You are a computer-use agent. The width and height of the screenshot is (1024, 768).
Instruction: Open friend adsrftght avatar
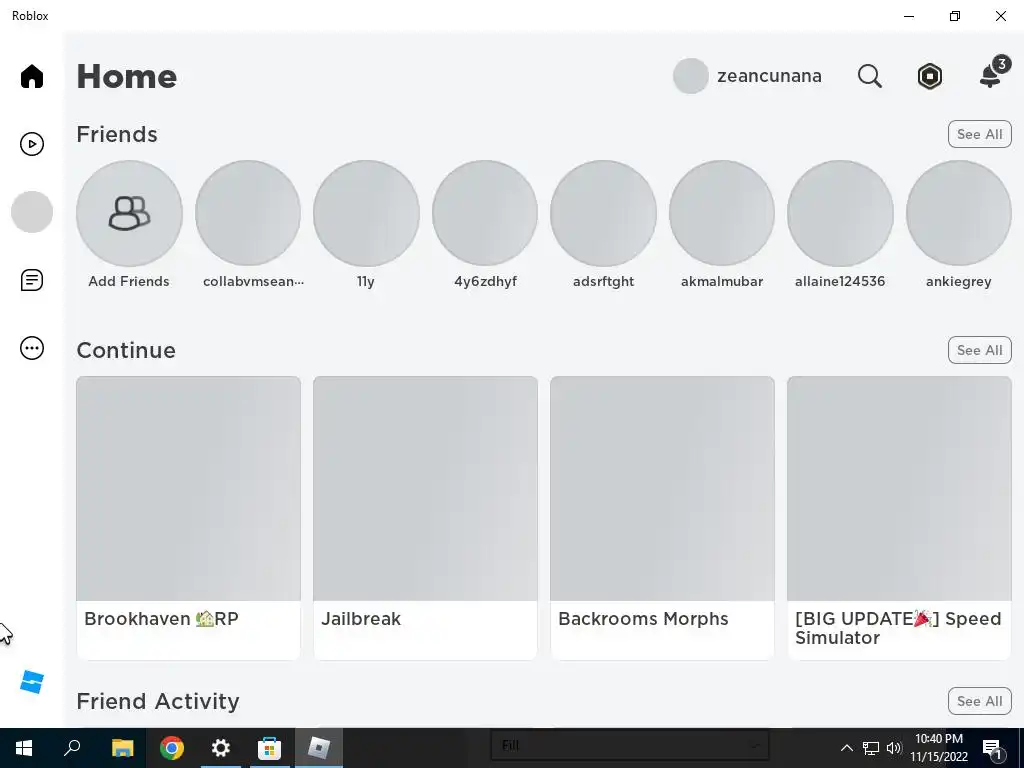(603, 213)
